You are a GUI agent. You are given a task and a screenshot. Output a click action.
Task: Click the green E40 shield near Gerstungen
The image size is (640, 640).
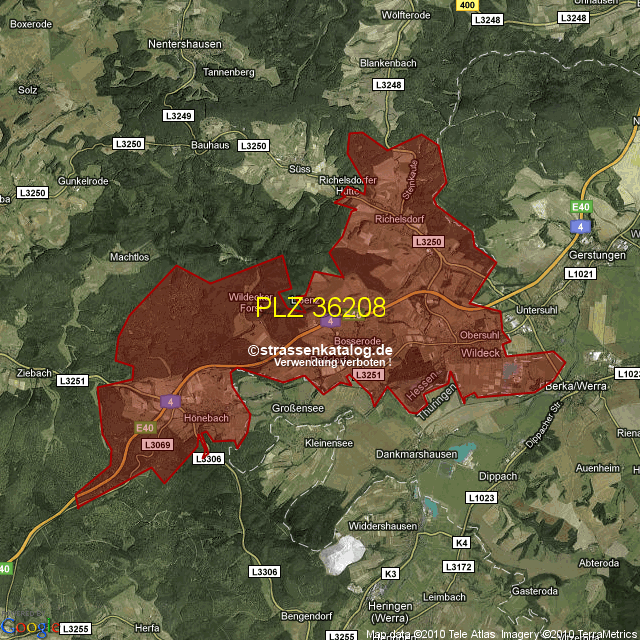click(x=580, y=207)
